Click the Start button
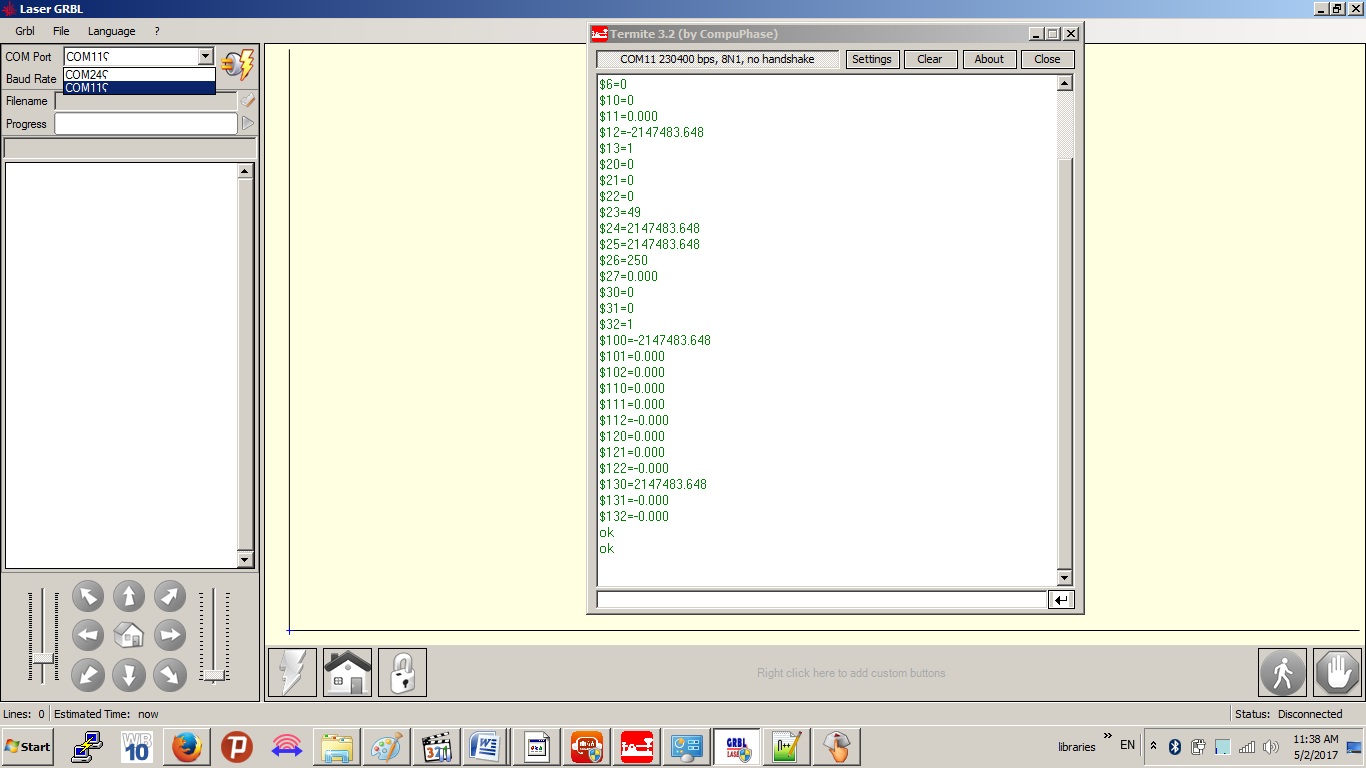This screenshot has width=1366, height=768. pos(28,746)
